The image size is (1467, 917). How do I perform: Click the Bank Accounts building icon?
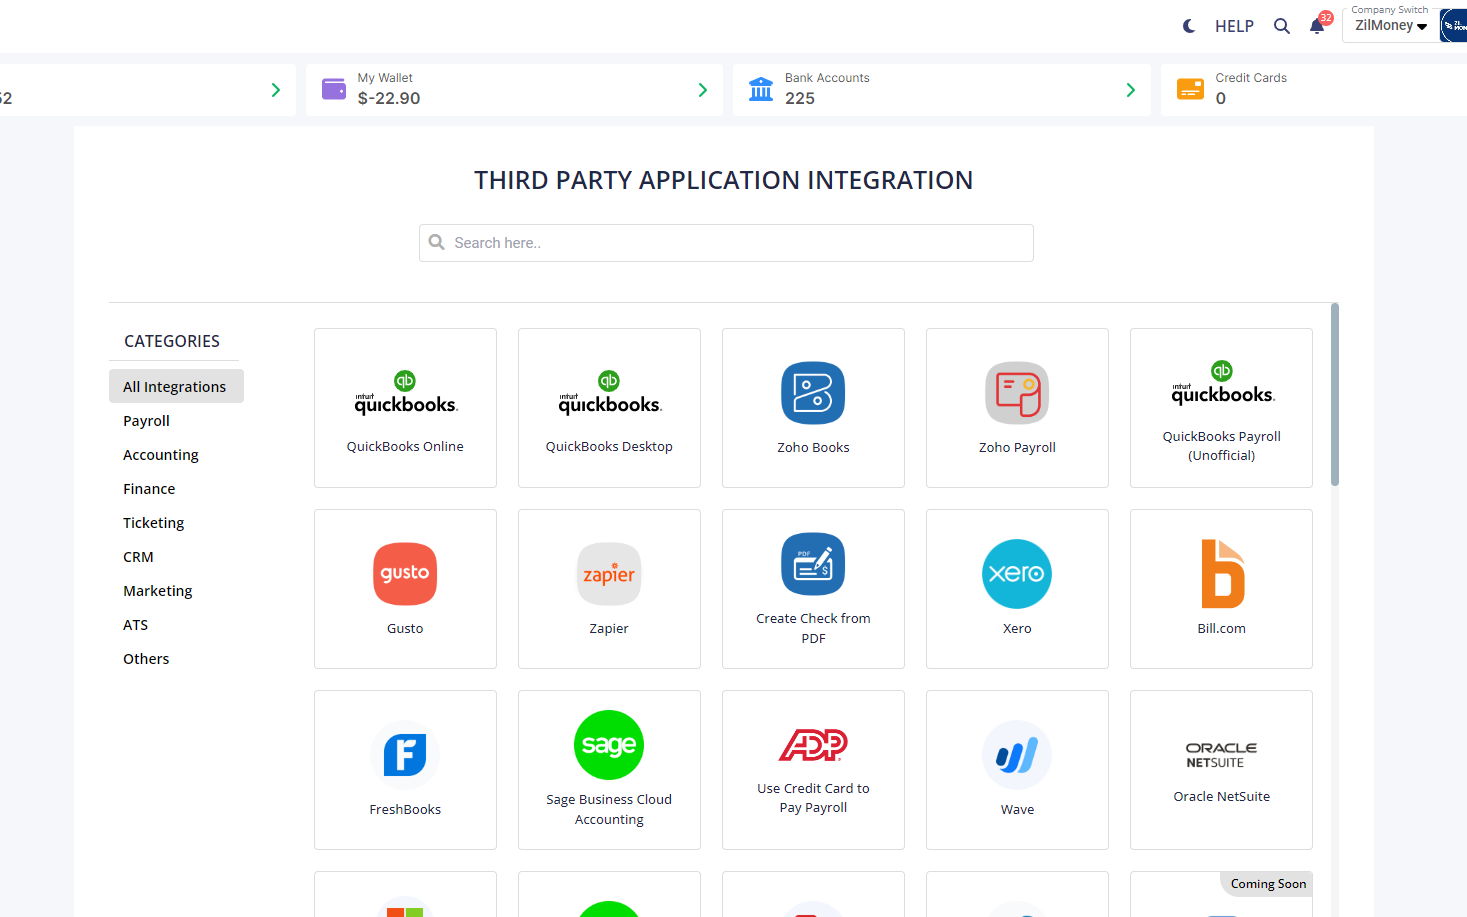pos(761,89)
